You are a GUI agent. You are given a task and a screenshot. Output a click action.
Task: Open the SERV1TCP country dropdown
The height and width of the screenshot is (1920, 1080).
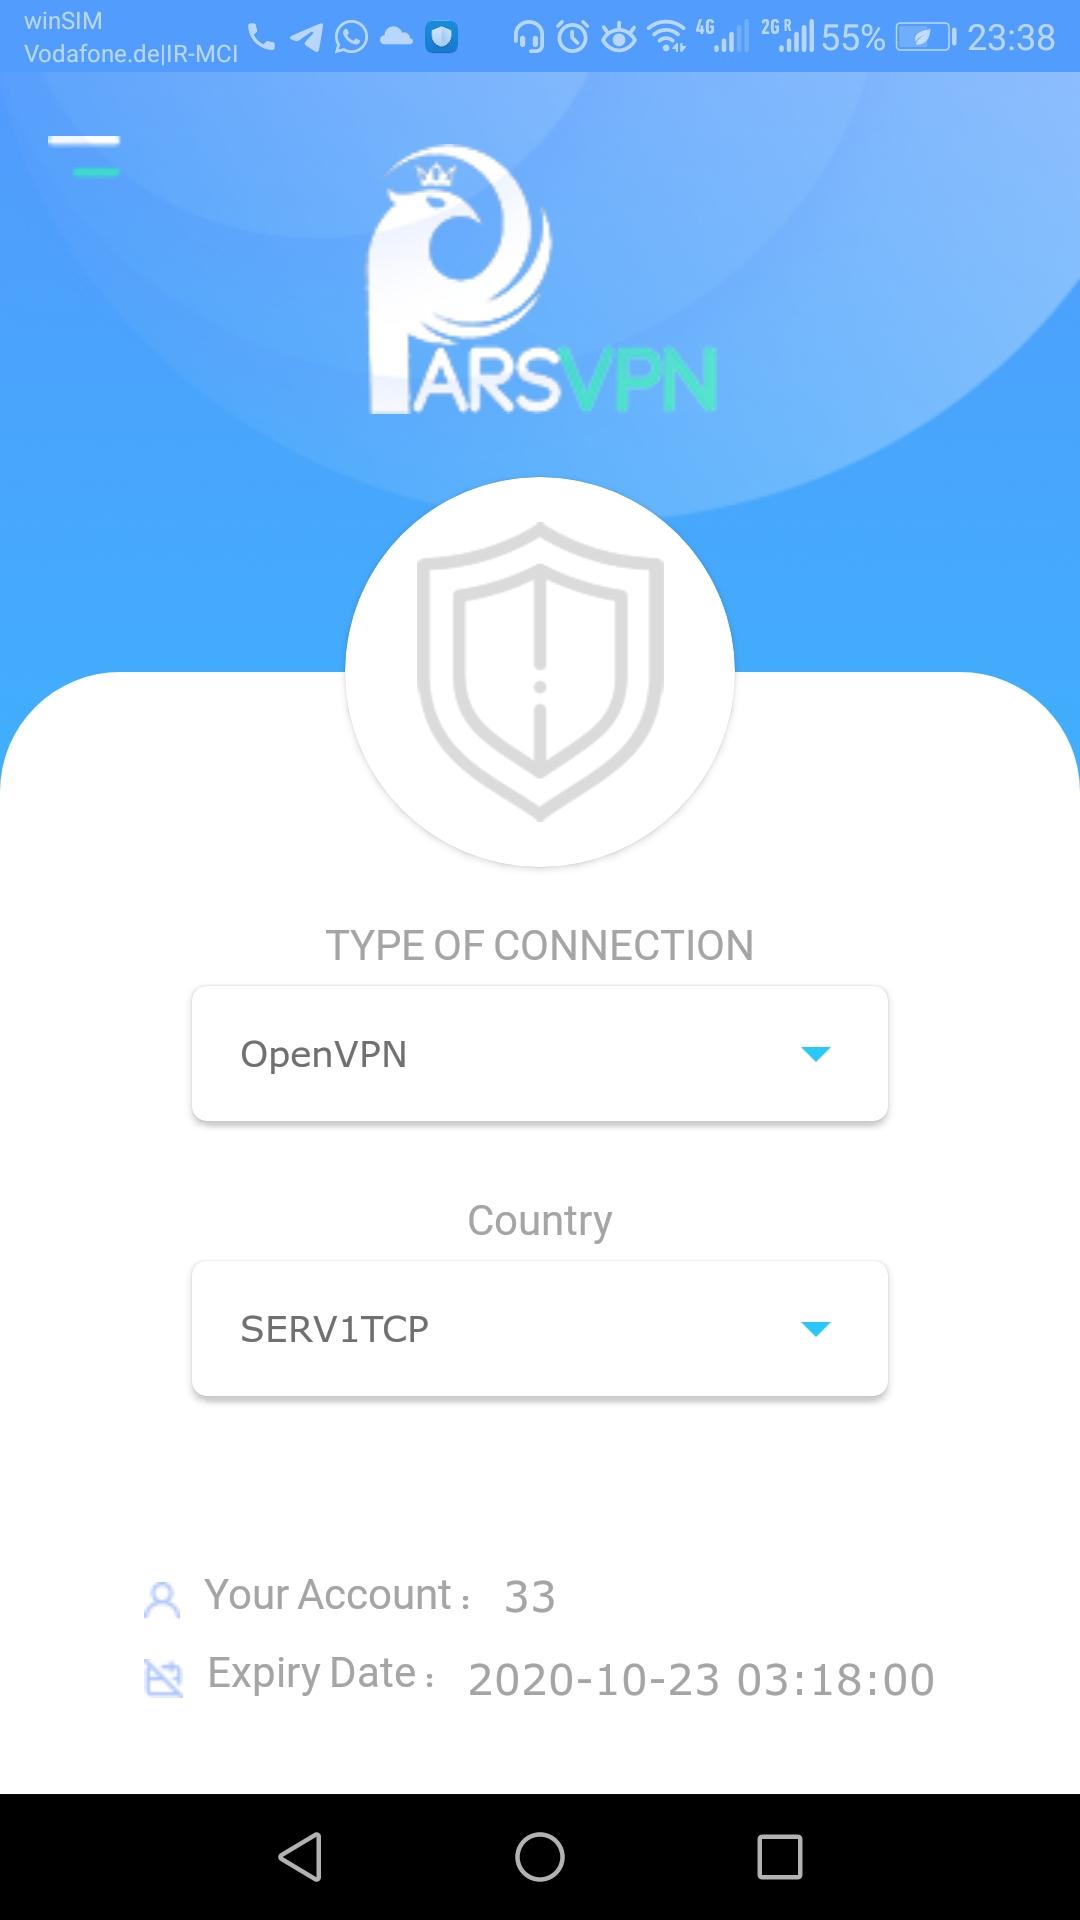pos(540,1329)
